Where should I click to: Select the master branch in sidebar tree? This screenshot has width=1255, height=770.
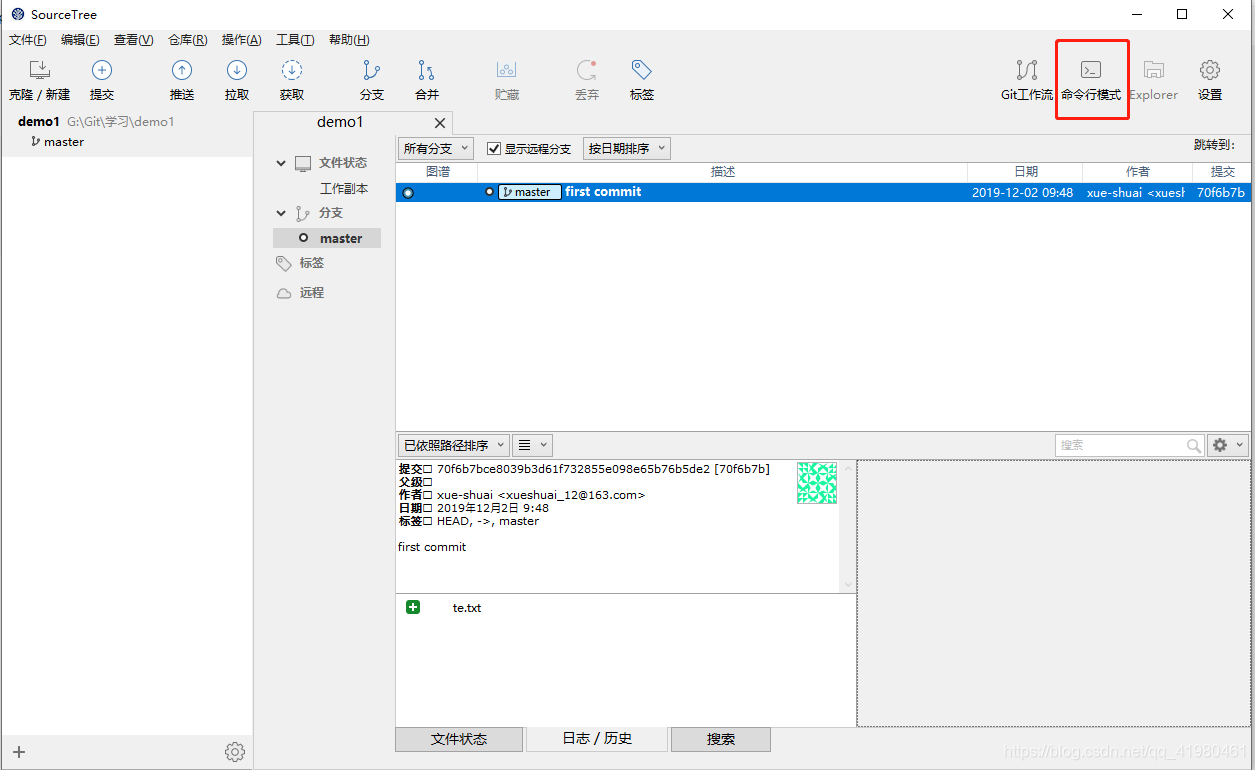click(x=327, y=238)
